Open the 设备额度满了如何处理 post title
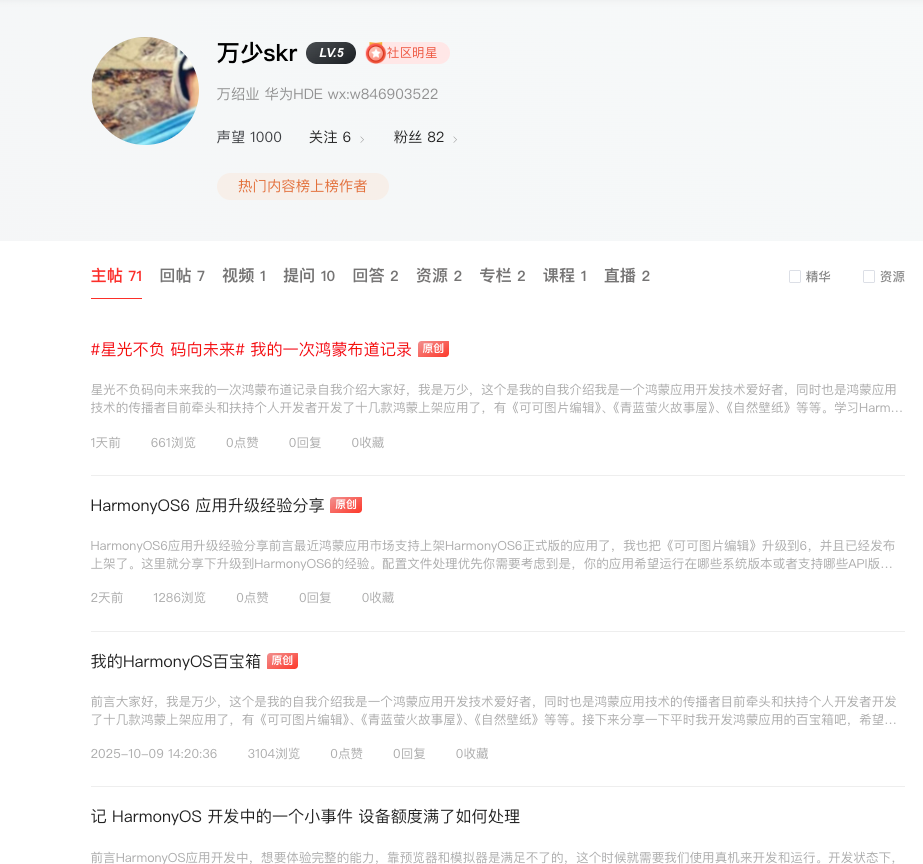923x864 pixels. point(305,817)
